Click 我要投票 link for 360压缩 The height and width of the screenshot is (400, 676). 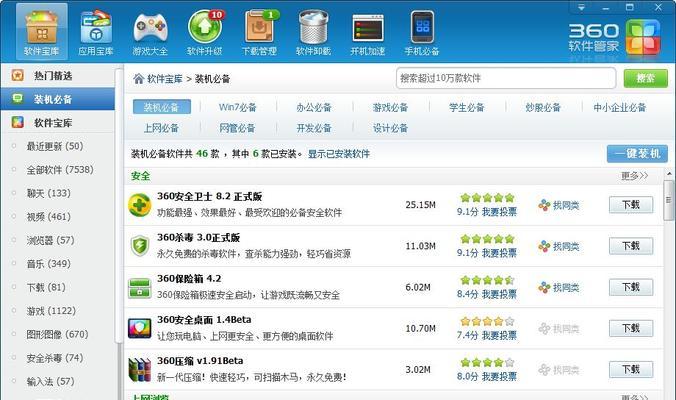tap(499, 376)
